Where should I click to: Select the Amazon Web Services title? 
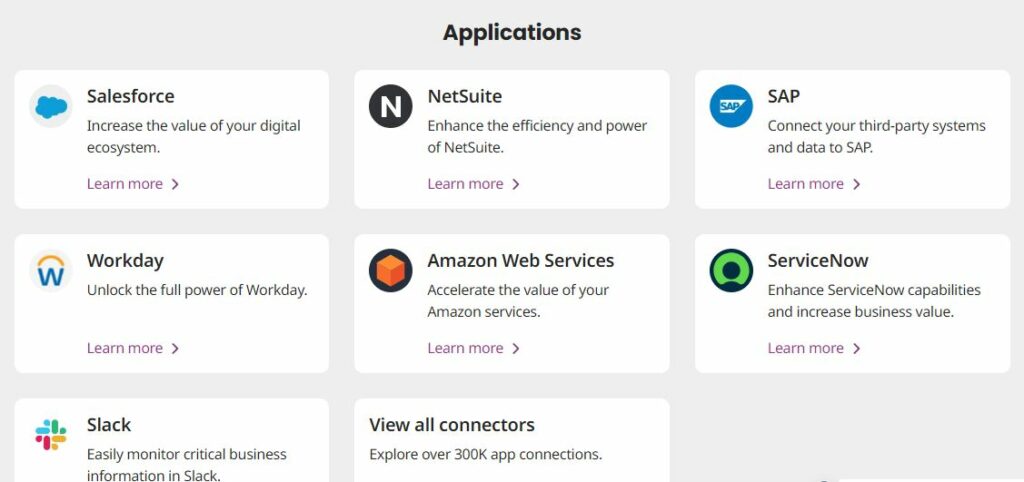pos(520,261)
